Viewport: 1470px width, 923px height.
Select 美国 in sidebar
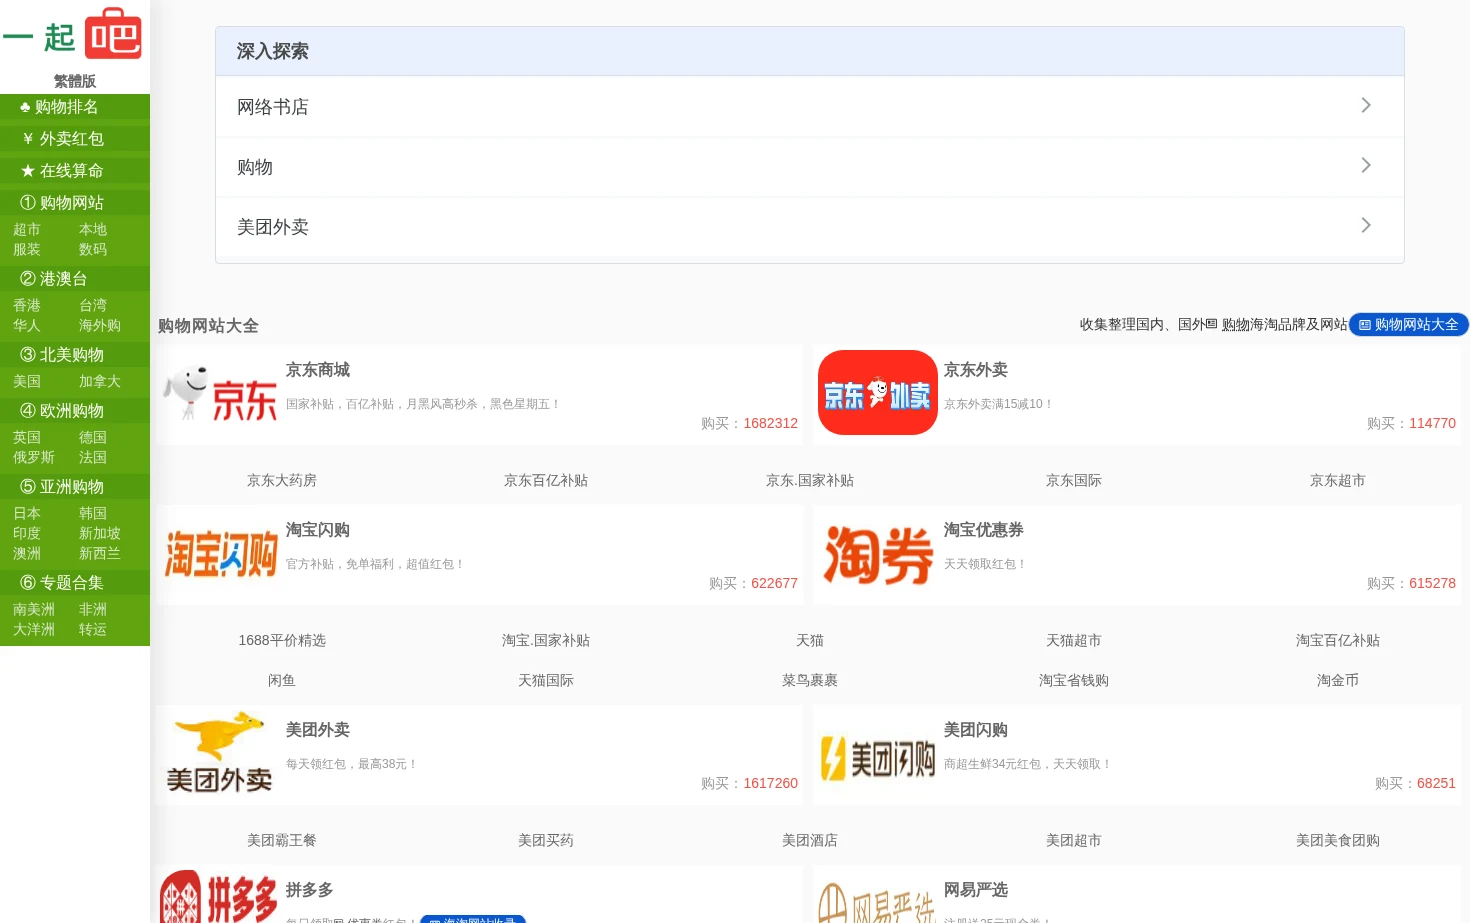[27, 382]
